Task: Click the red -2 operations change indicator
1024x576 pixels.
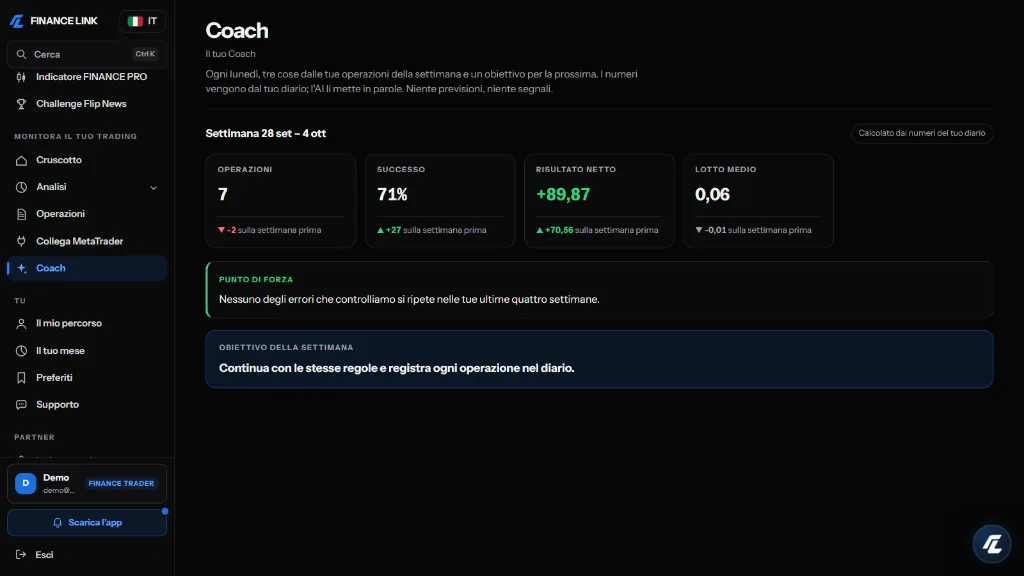Action: click(x=227, y=230)
